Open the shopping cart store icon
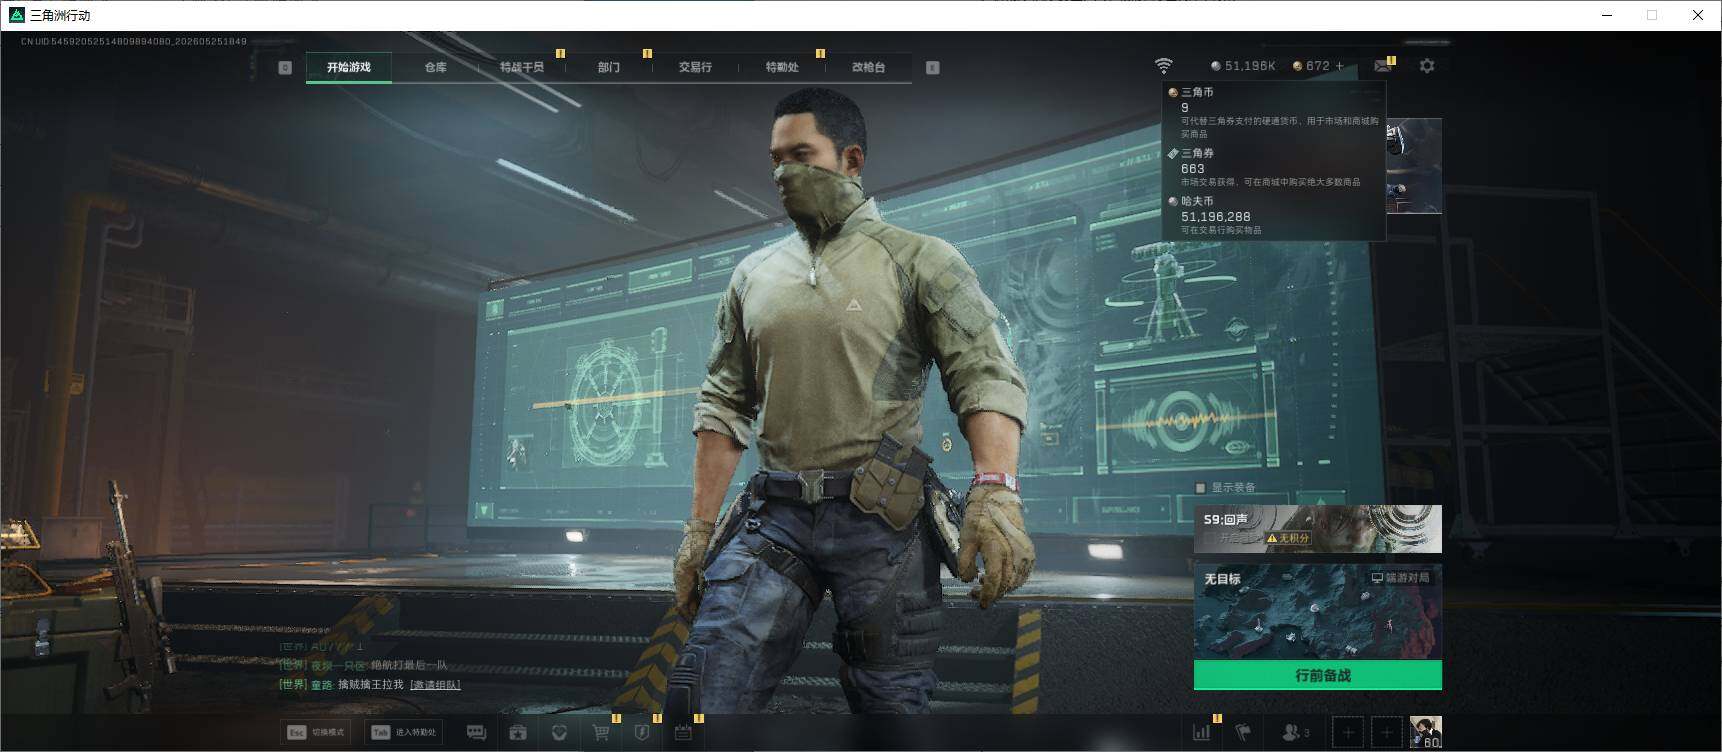This screenshot has height=752, width=1722. click(x=601, y=733)
